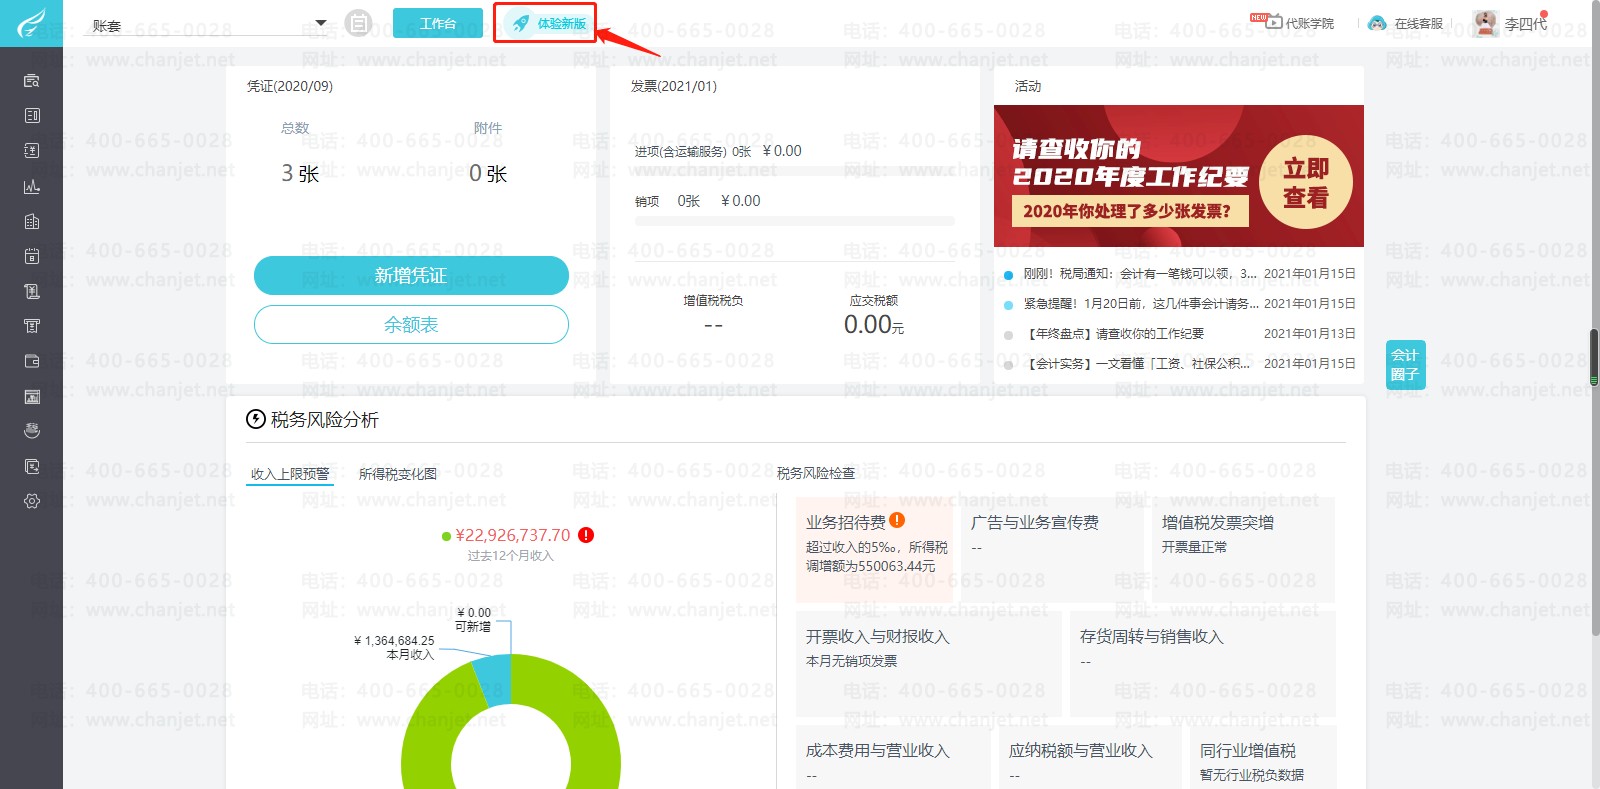Select the 收入上限预警 tab

pyautogui.click(x=289, y=474)
